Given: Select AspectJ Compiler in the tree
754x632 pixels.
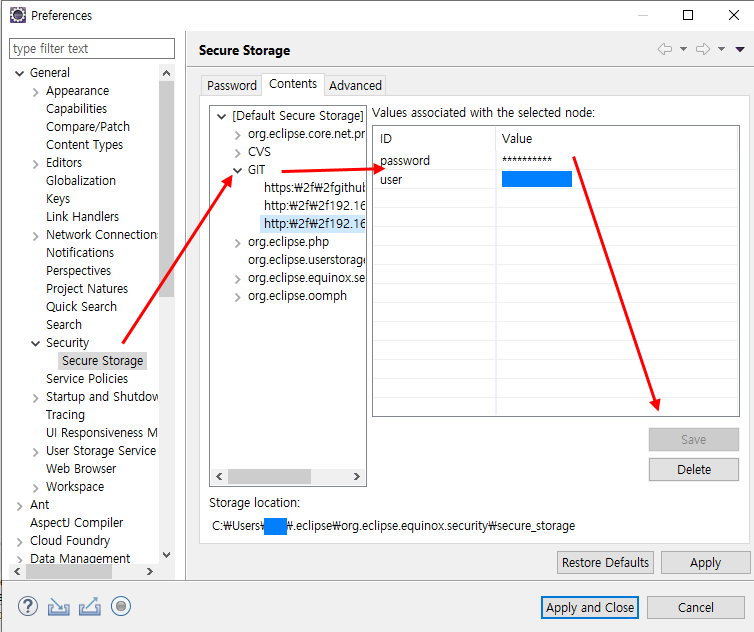Looking at the screenshot, I should [x=76, y=523].
